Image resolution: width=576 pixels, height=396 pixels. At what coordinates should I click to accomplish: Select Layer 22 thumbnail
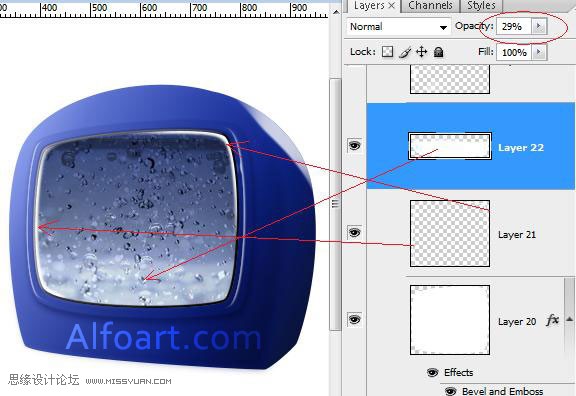[450, 146]
